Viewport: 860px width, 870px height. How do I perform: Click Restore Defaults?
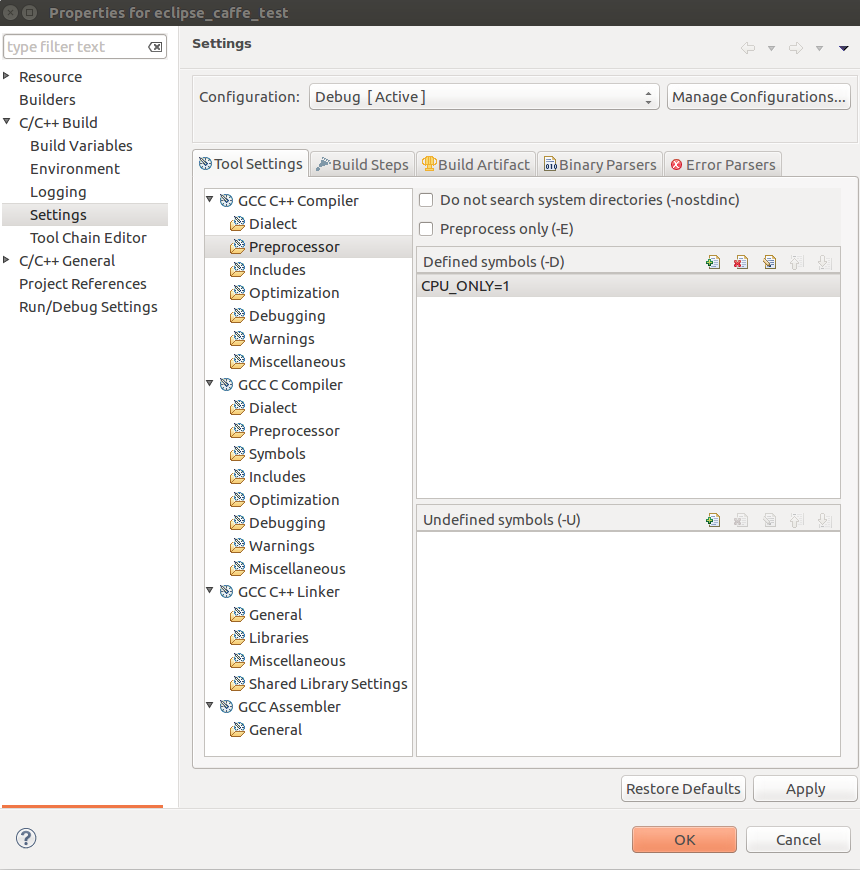point(683,788)
